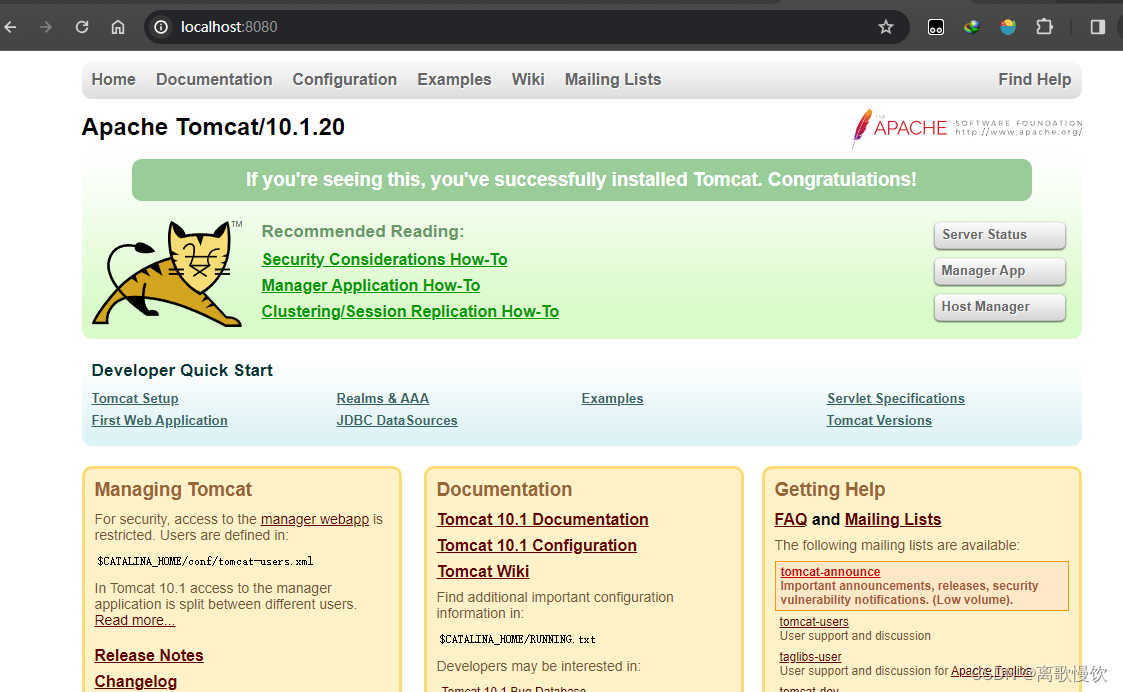Image resolution: width=1123 pixels, height=692 pixels.
Task: Open Tomcat 10.1 Documentation link
Action: [543, 519]
